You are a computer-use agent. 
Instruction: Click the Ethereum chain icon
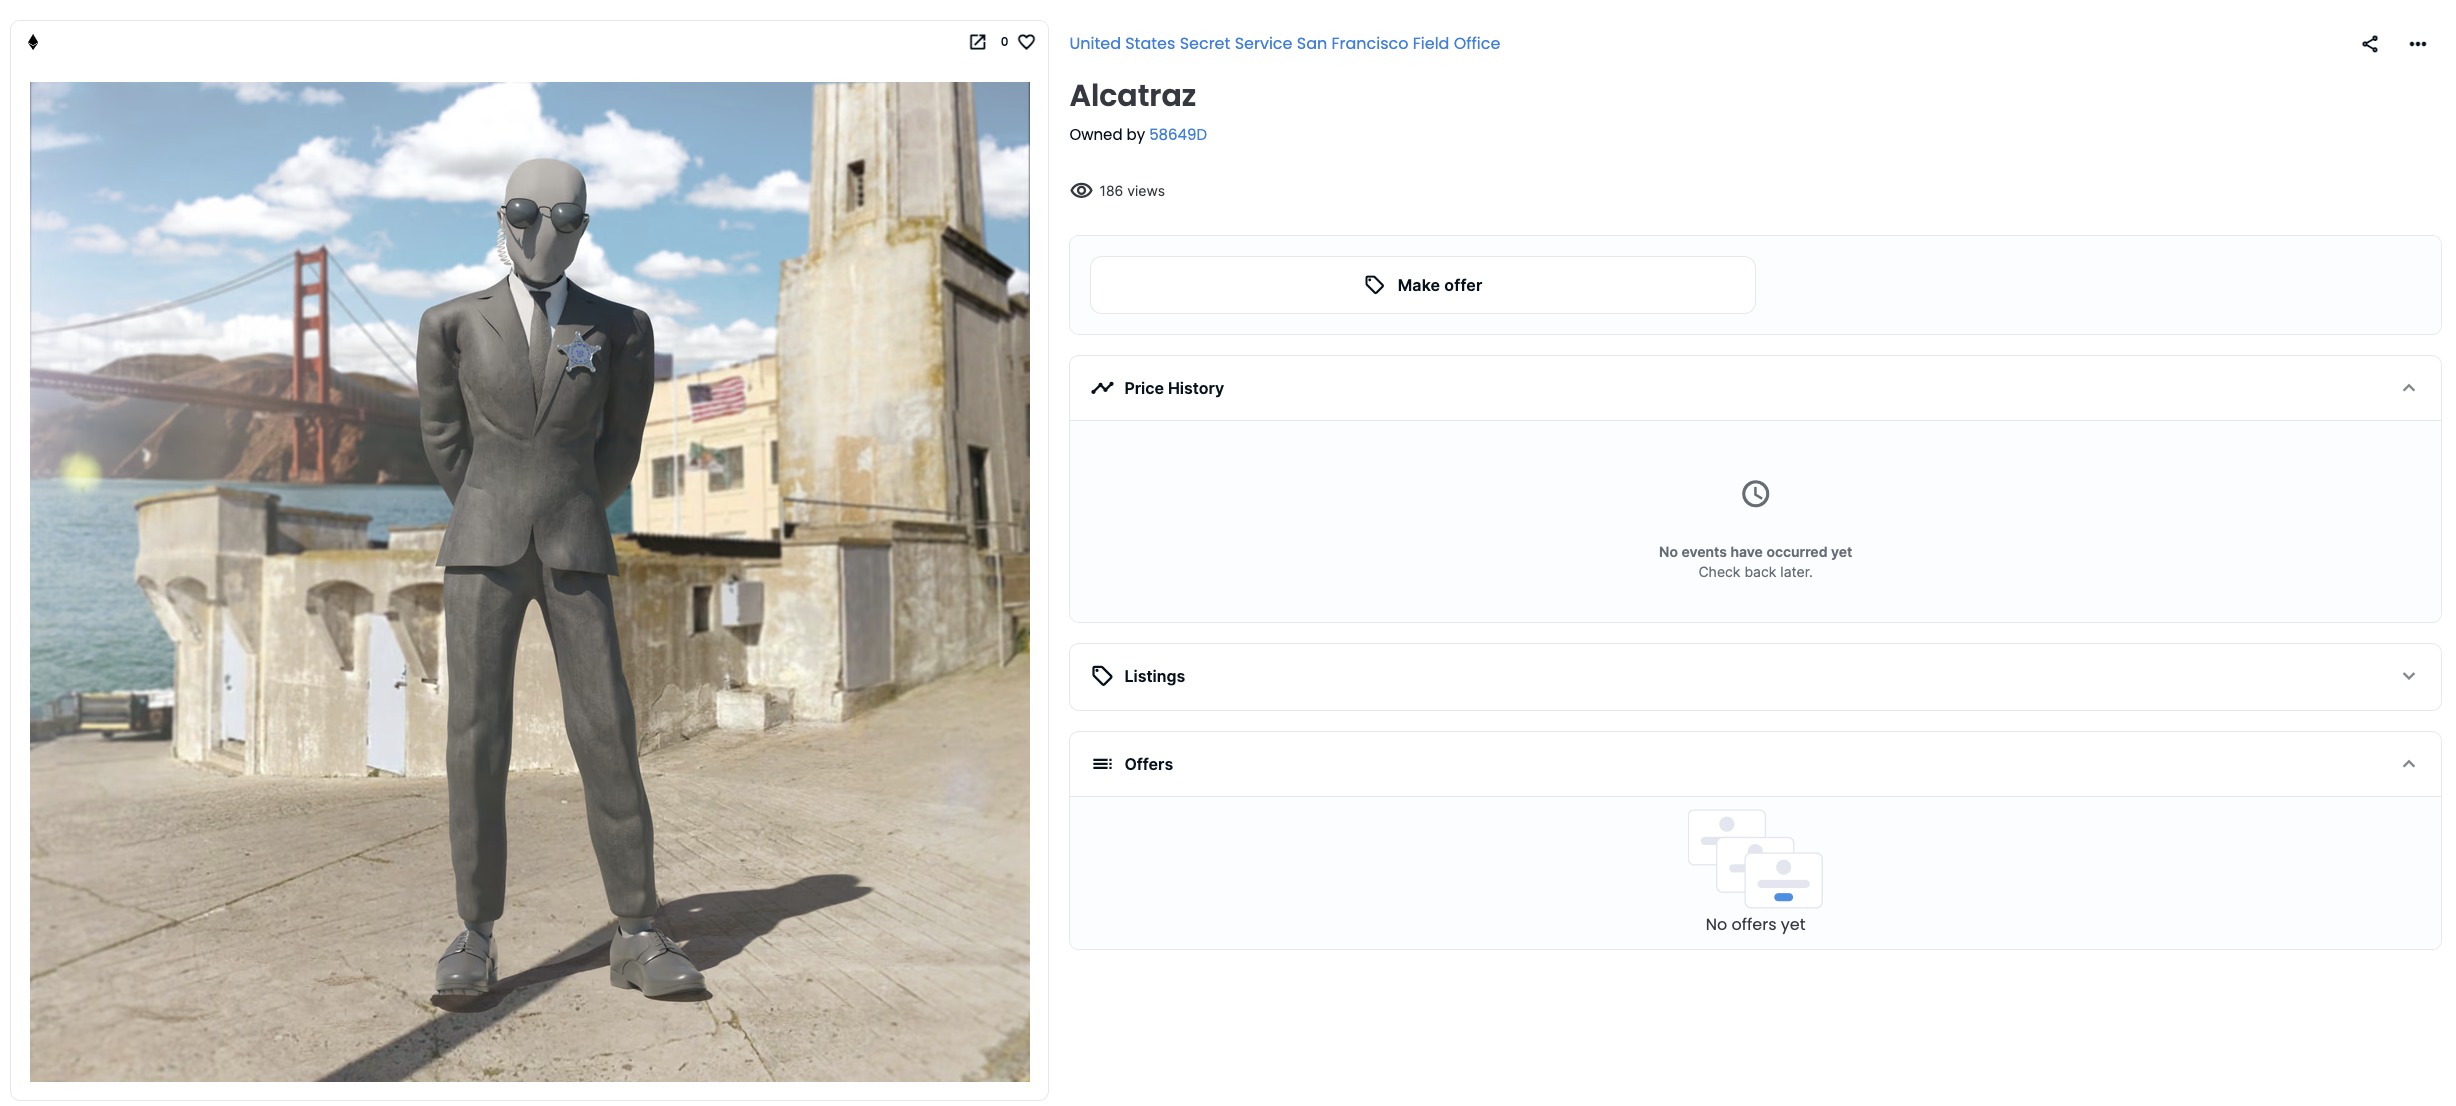coord(33,42)
